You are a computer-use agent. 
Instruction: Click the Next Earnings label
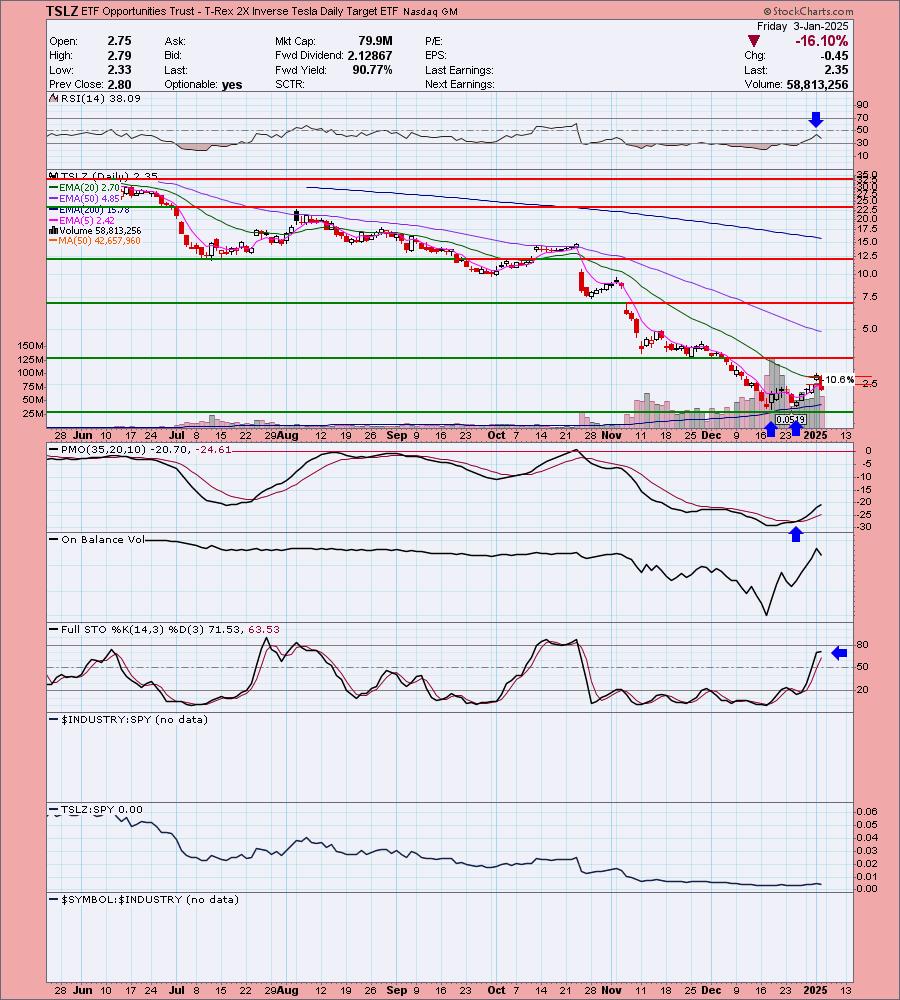(x=460, y=84)
